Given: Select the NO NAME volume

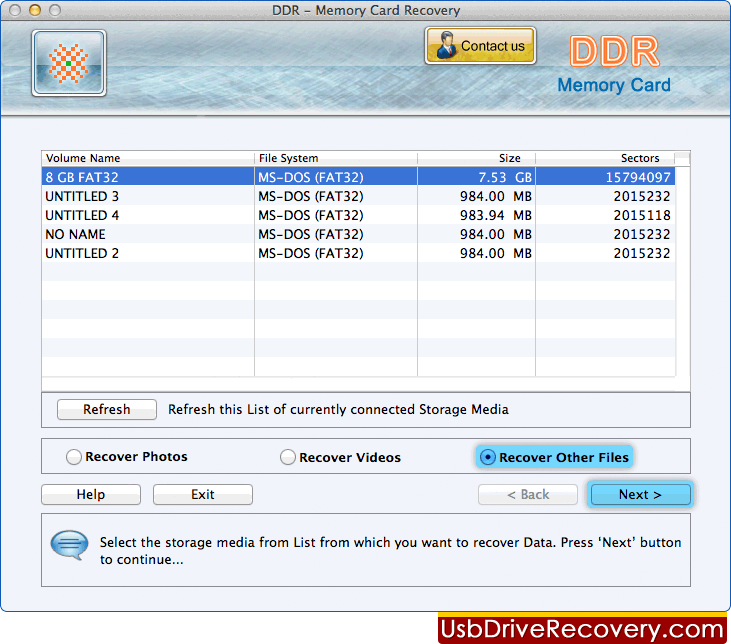Looking at the screenshot, I should (358, 234).
